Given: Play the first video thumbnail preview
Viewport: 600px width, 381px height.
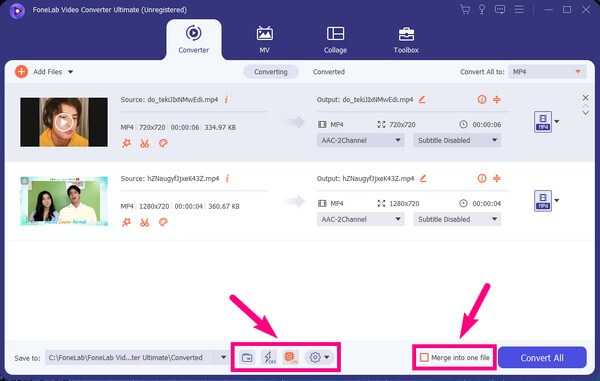Looking at the screenshot, I should 64,122.
